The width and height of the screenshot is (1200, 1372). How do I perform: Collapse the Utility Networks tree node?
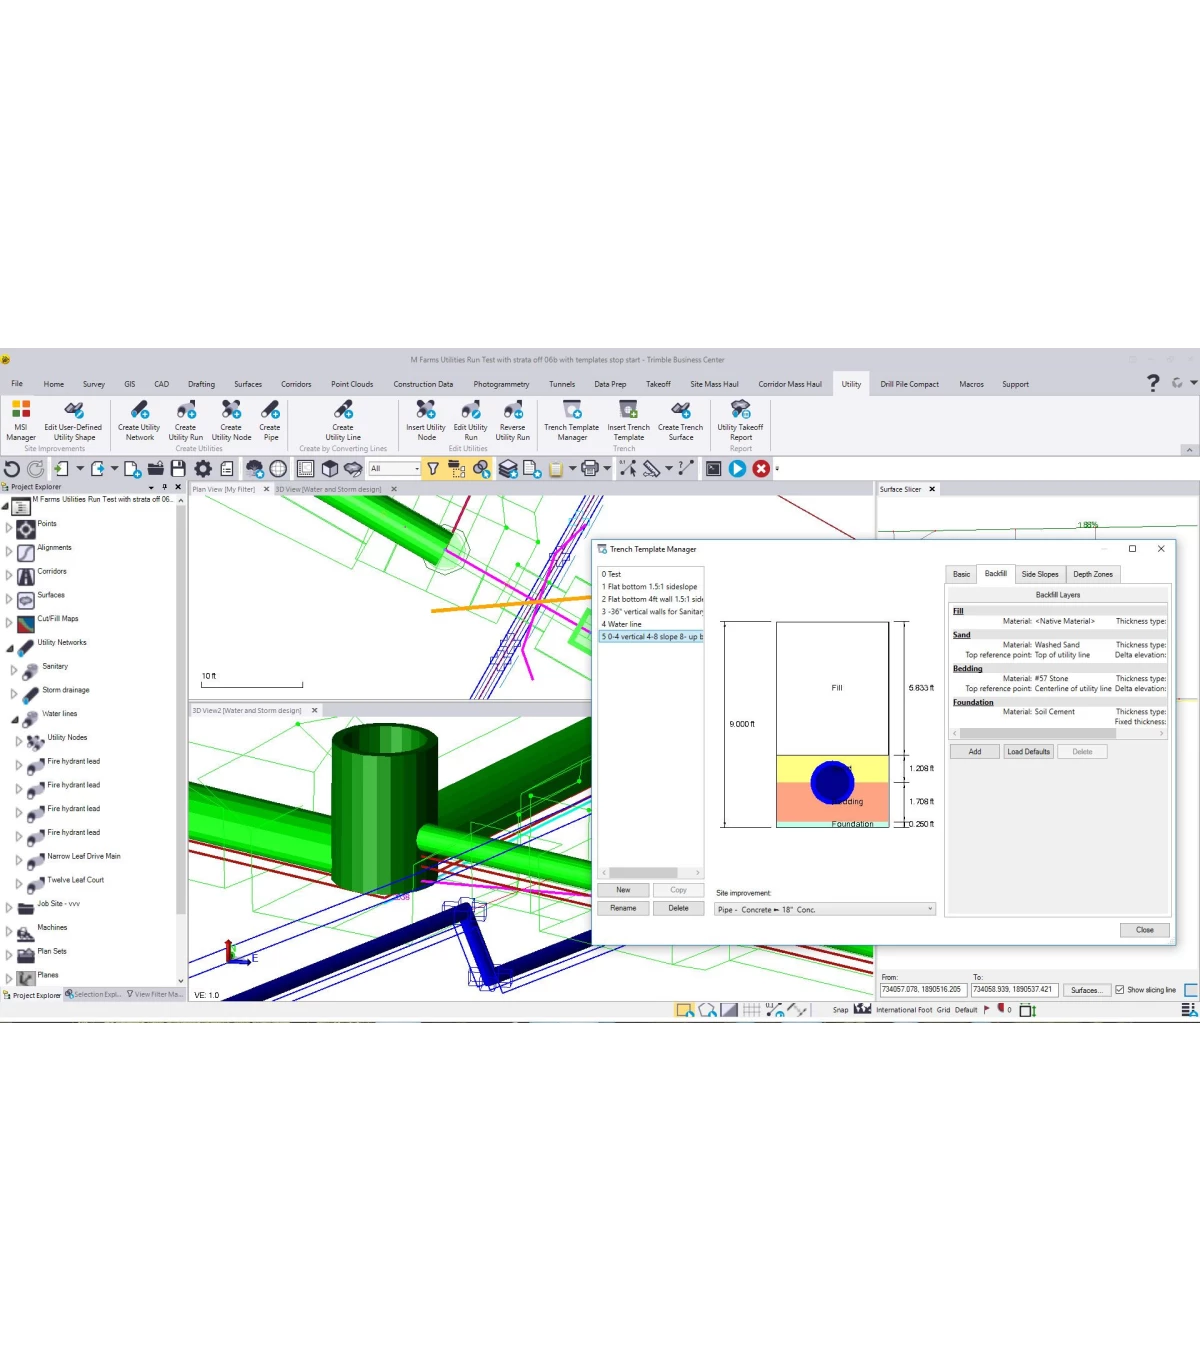point(9,648)
